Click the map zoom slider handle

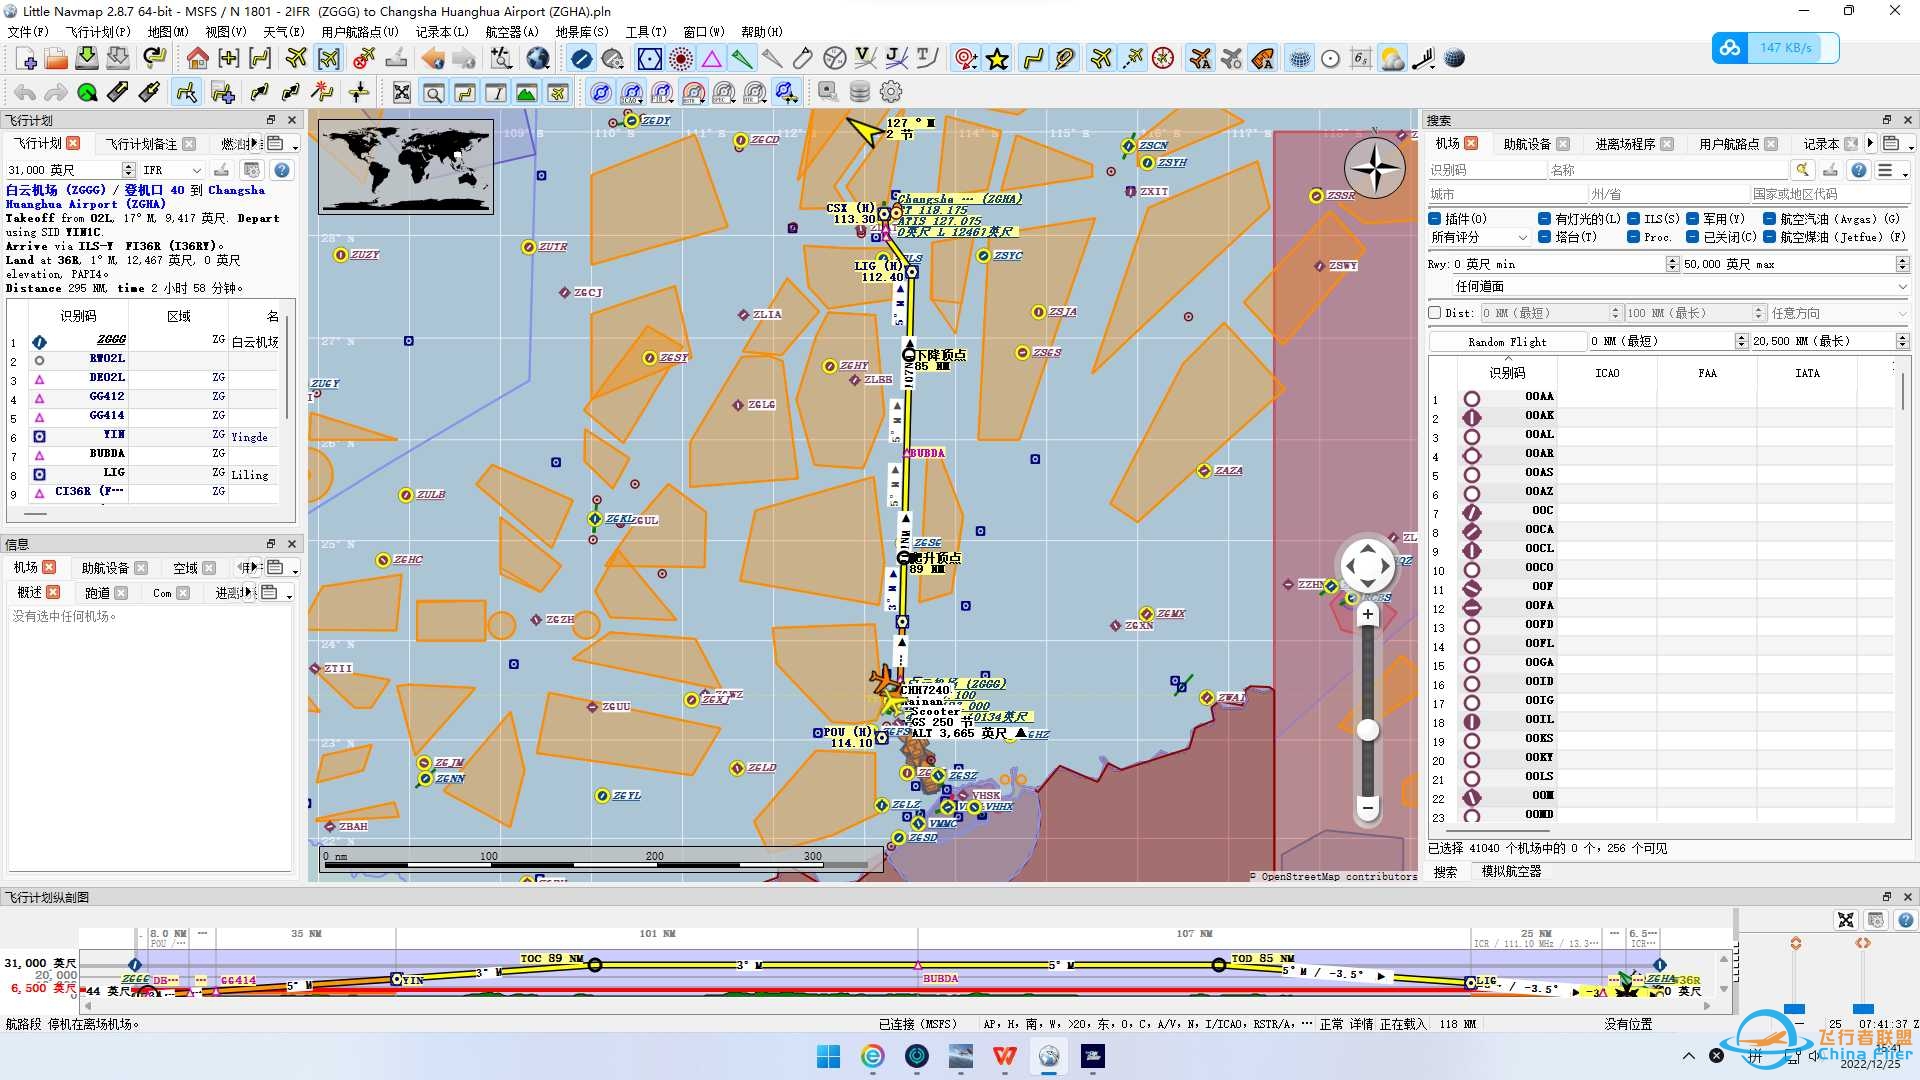(1367, 730)
